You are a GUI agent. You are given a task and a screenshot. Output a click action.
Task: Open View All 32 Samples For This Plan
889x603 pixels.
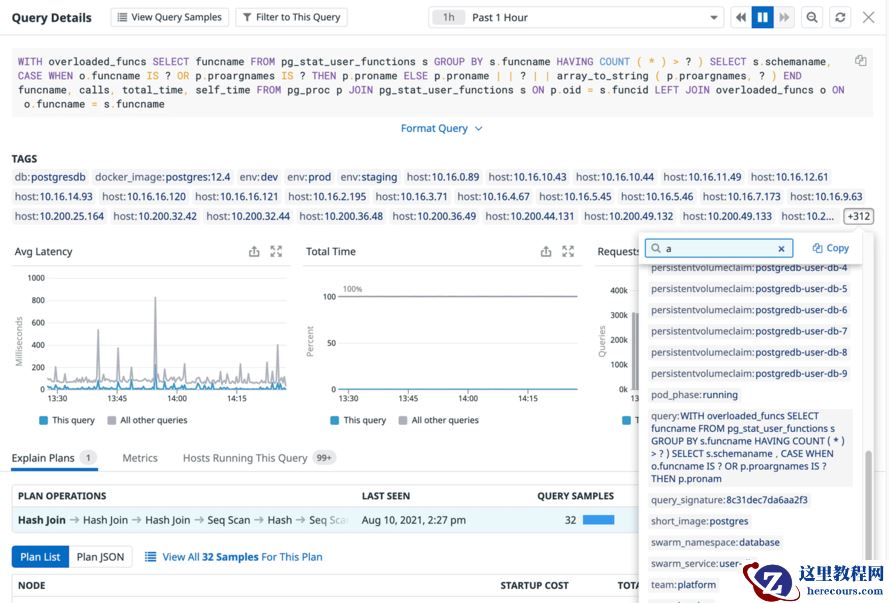pyautogui.click(x=234, y=557)
